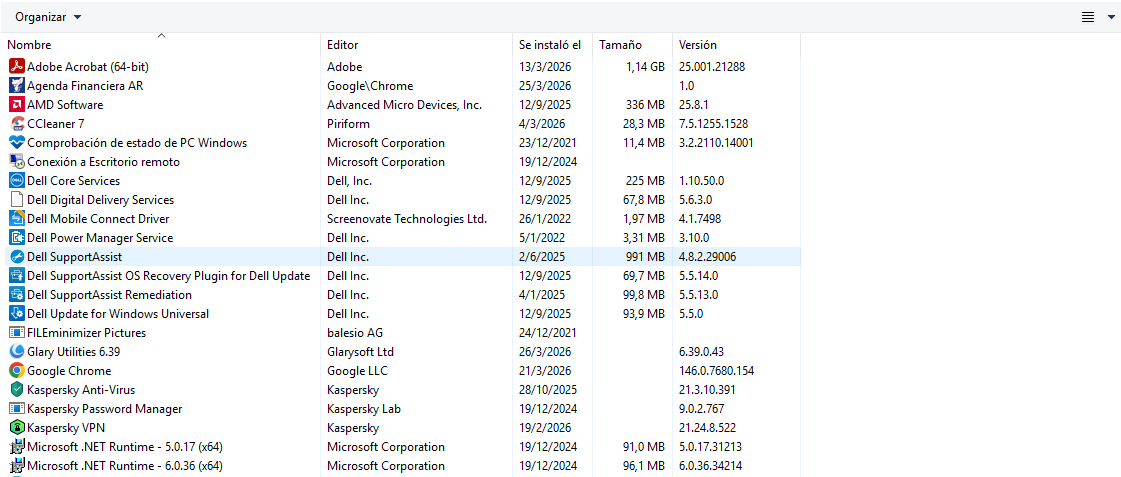Select the Glary Utilities 6.39 icon
The height and width of the screenshot is (477, 1121).
[16, 352]
